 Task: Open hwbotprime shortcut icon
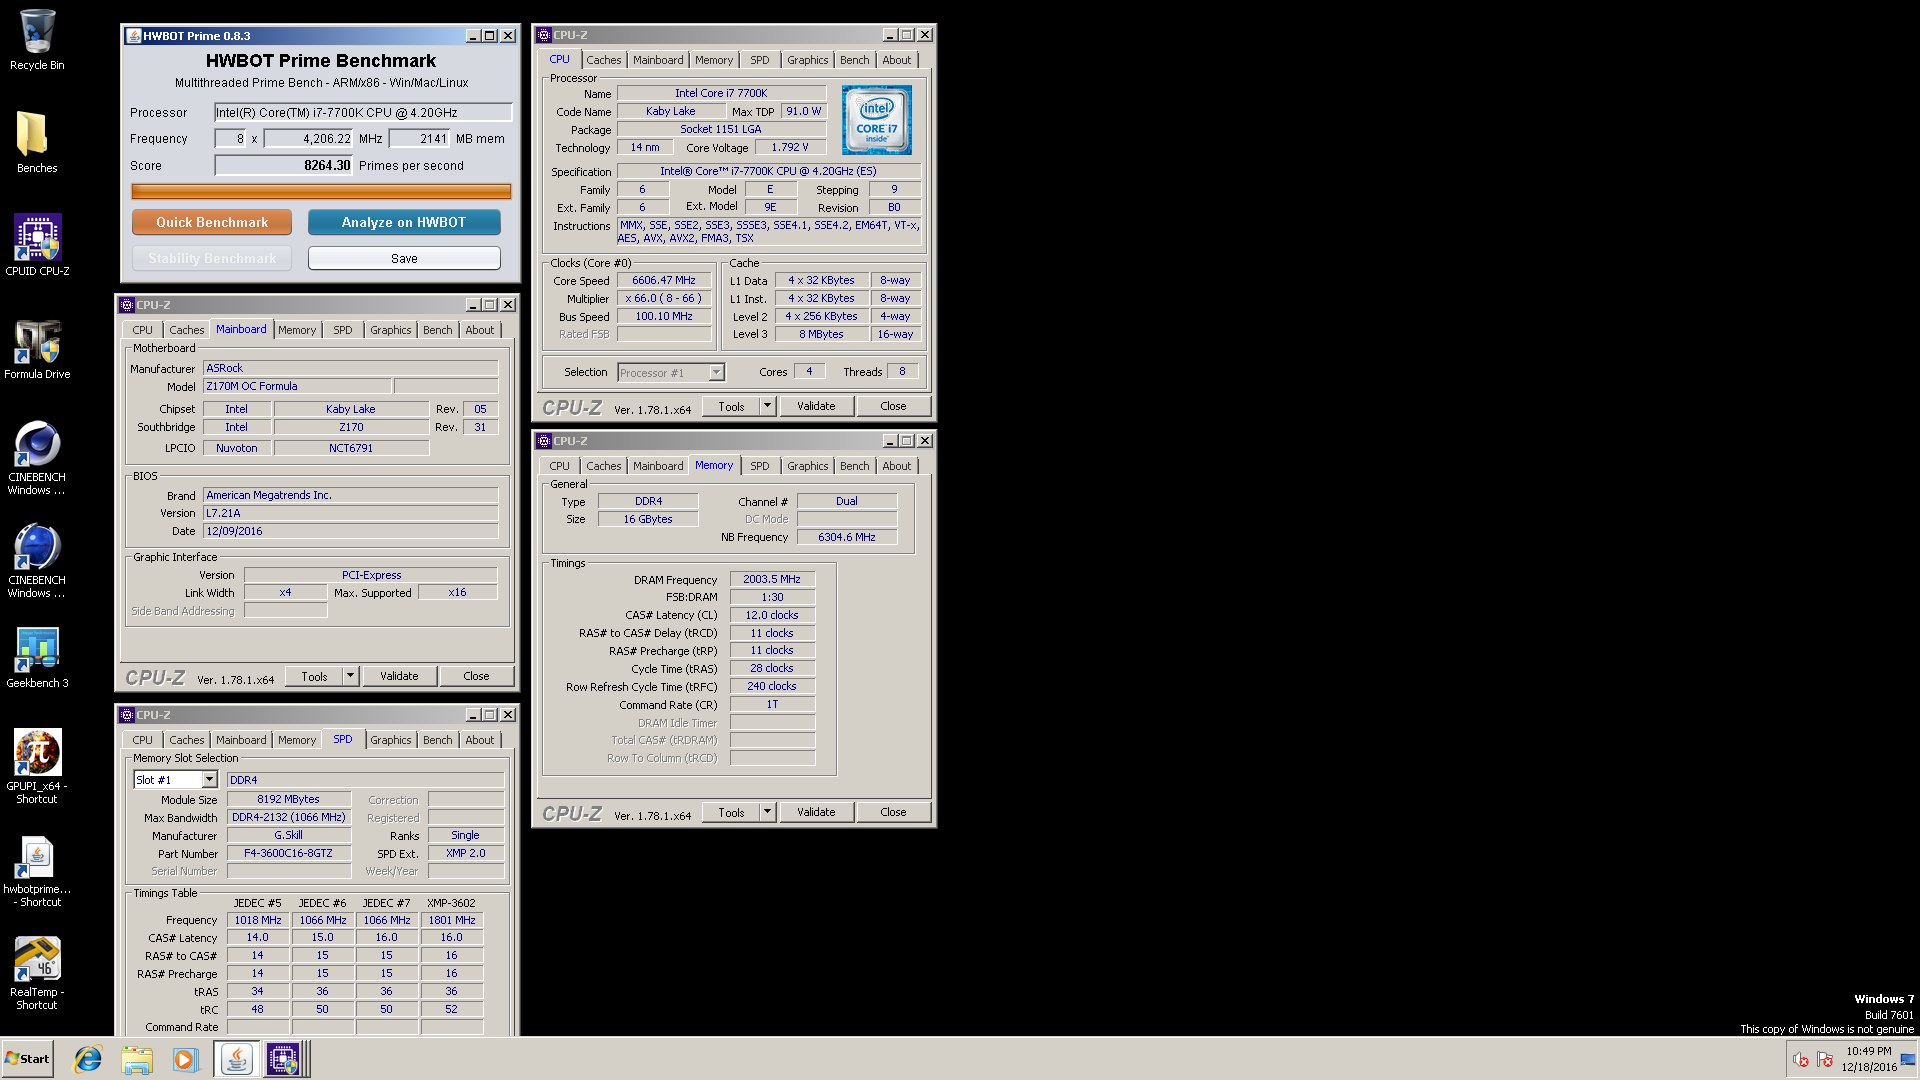click(37, 869)
